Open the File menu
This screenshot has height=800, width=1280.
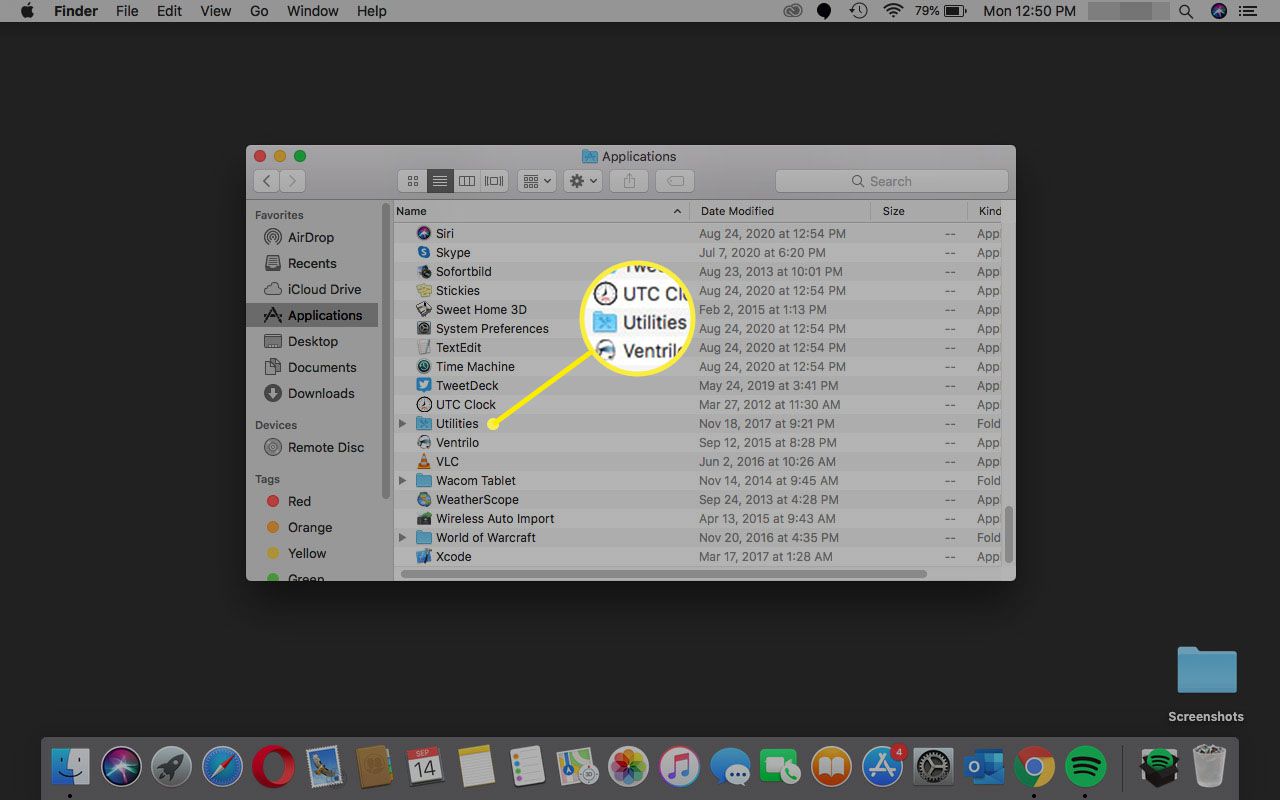(x=127, y=11)
